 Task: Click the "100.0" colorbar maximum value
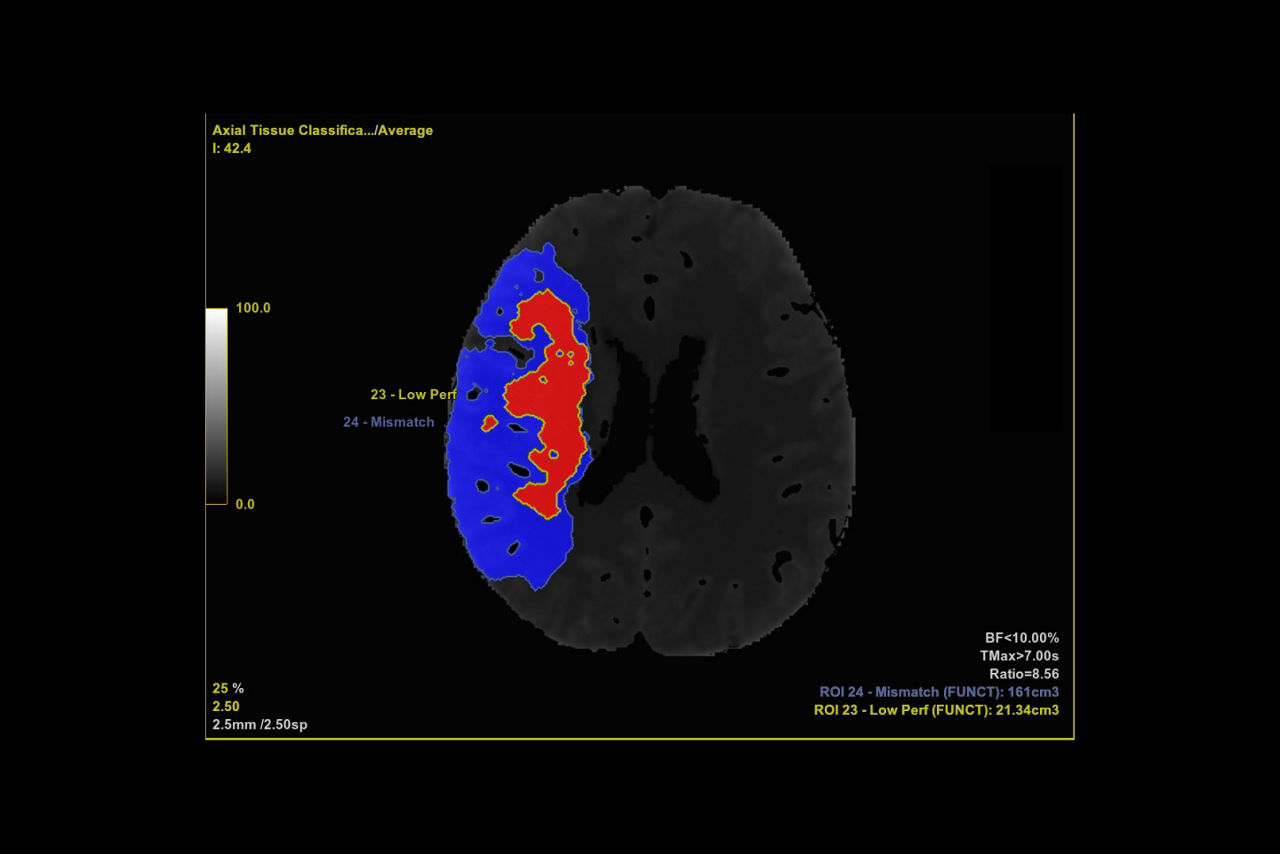point(253,308)
